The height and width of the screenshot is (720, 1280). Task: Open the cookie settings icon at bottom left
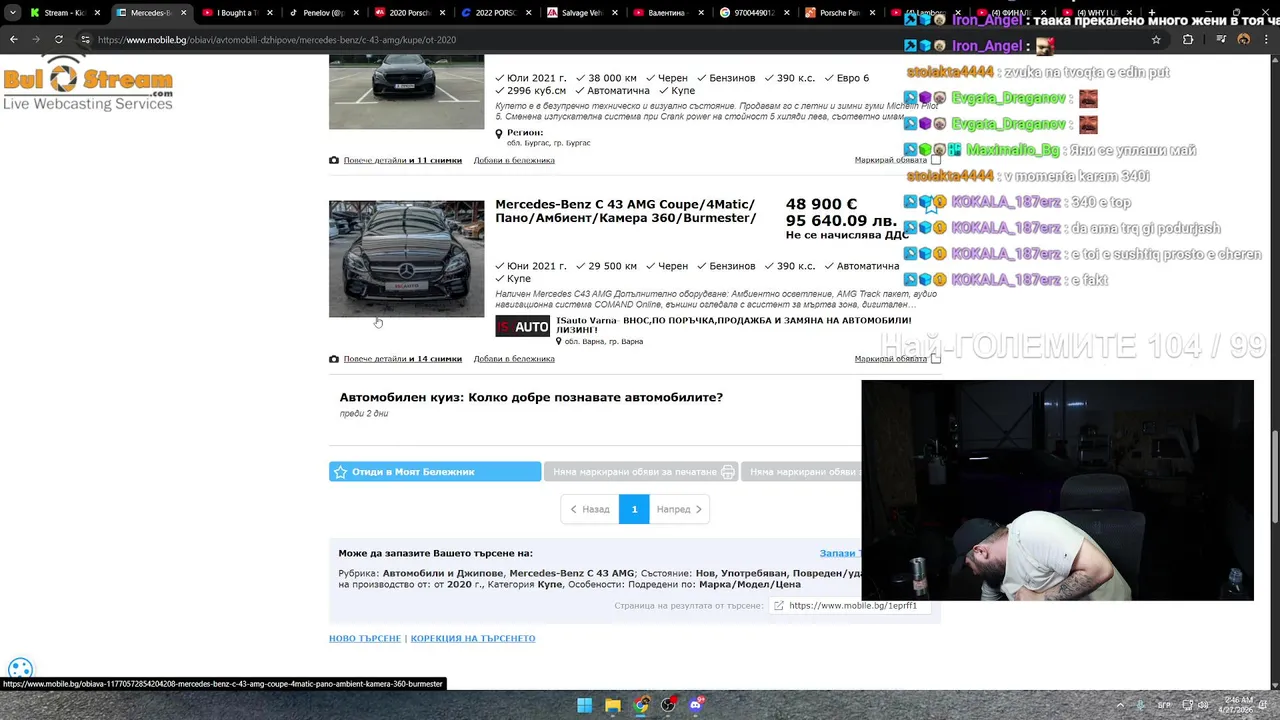[x=20, y=670]
